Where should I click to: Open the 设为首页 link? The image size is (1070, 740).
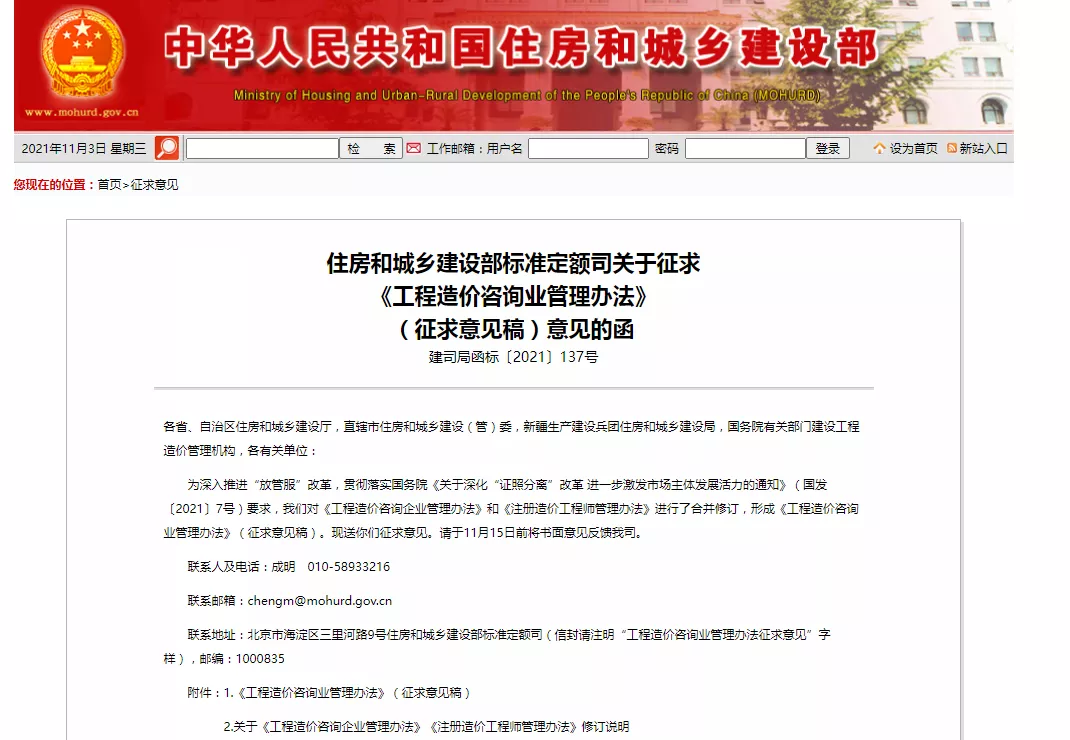point(913,149)
